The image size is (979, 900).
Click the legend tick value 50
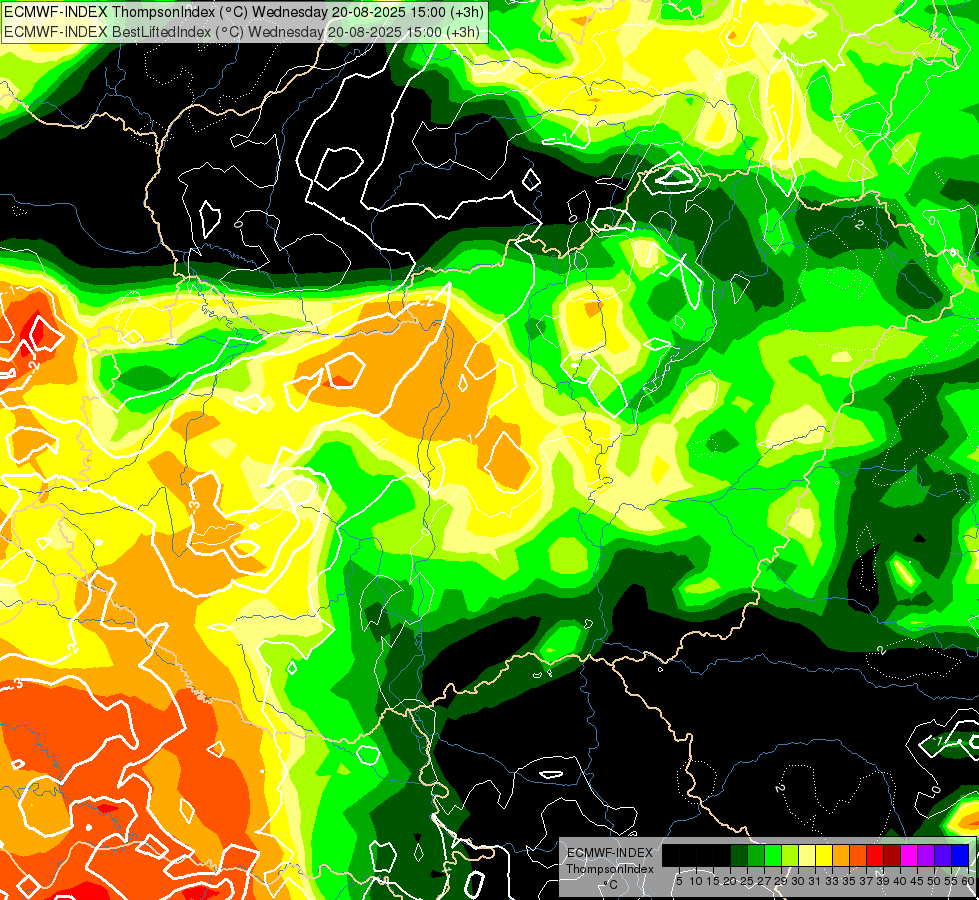933,881
